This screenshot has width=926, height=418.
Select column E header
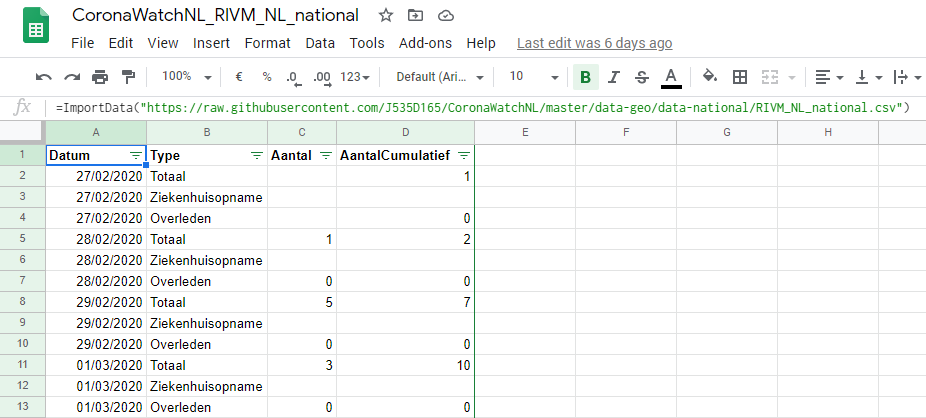(525, 133)
